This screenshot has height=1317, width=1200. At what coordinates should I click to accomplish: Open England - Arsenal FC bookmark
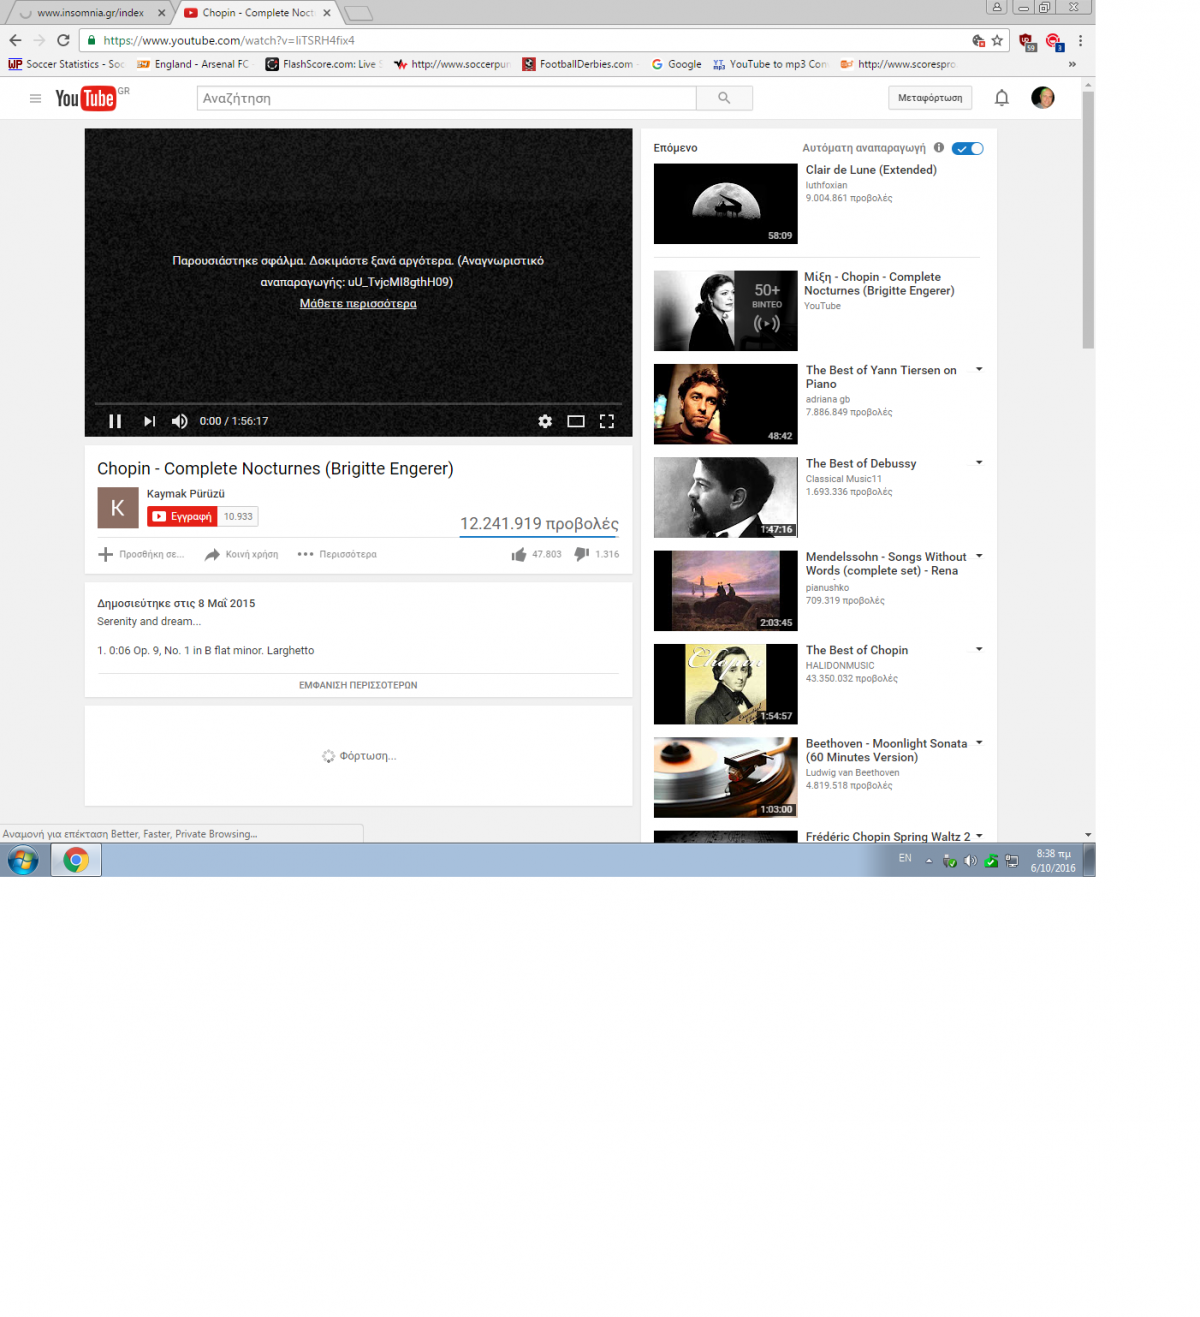click(x=194, y=64)
